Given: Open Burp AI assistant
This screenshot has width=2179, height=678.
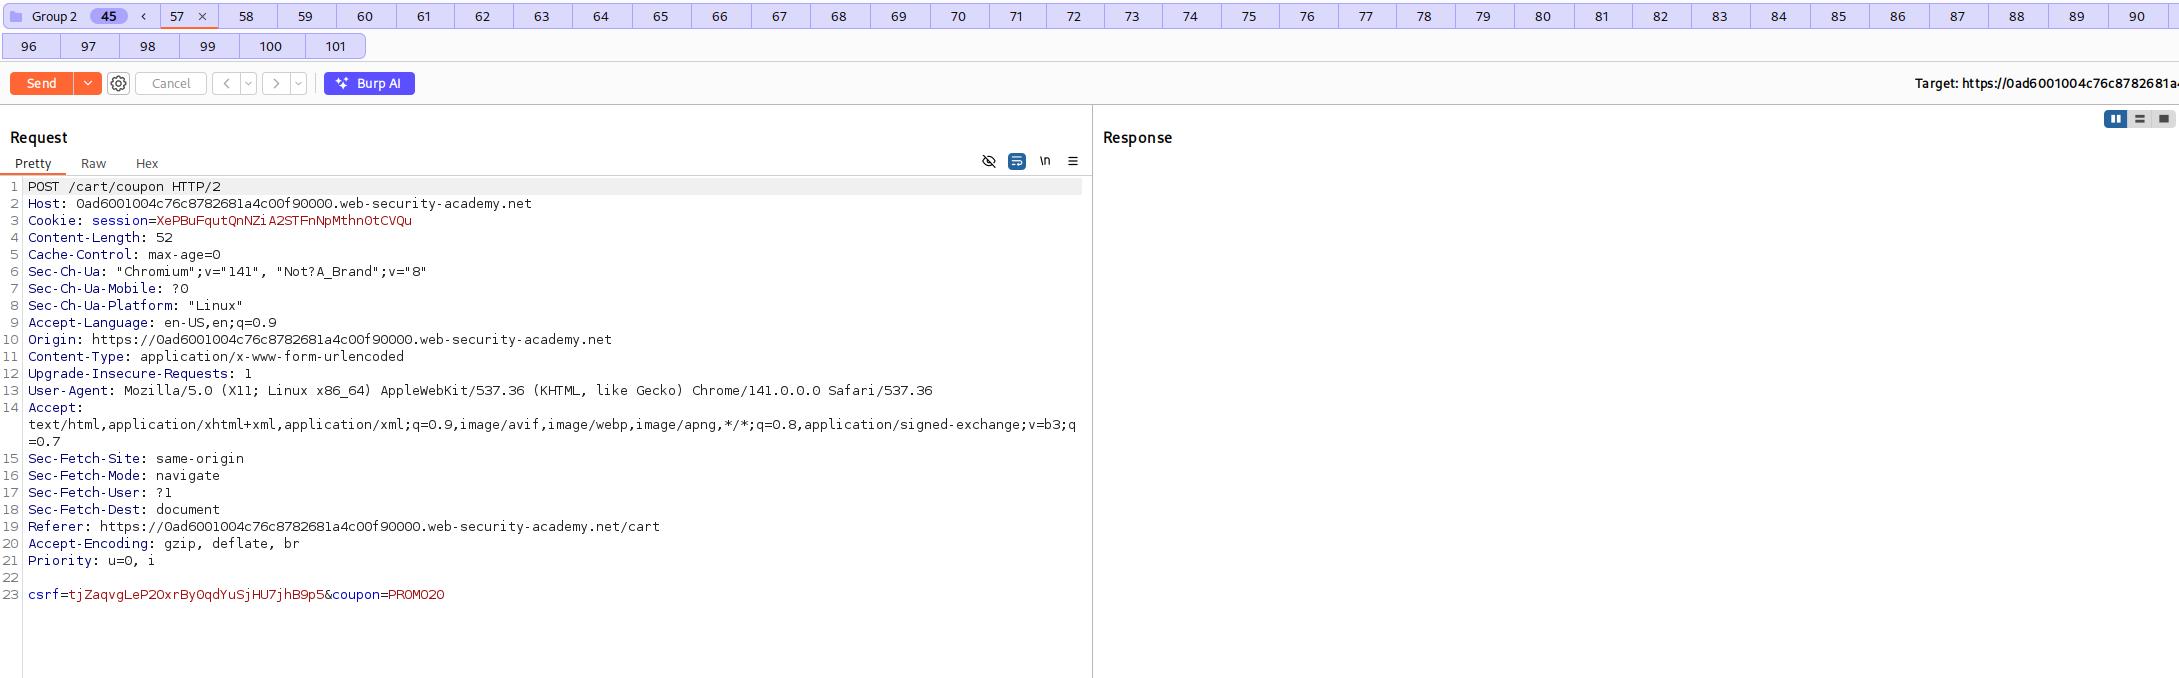Looking at the screenshot, I should 369,84.
